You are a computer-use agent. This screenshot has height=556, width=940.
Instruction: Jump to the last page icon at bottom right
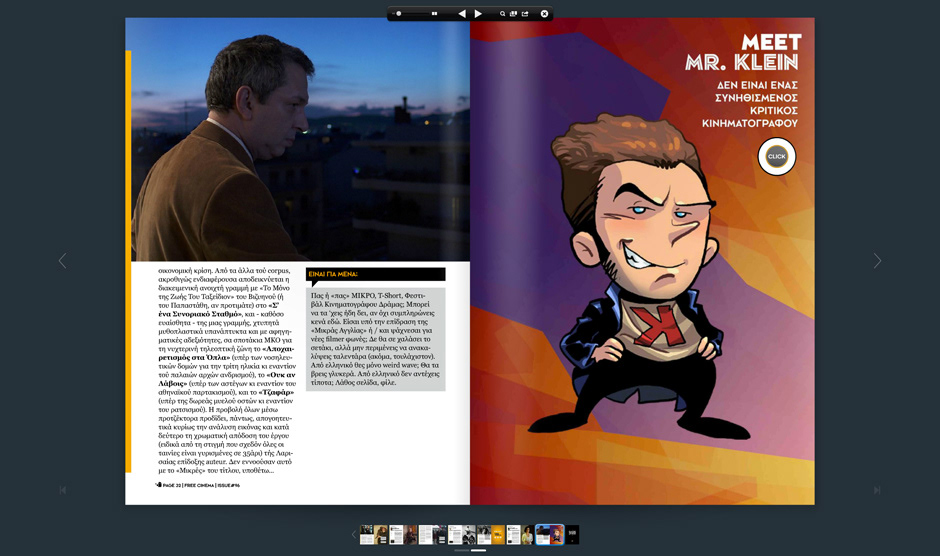(877, 490)
